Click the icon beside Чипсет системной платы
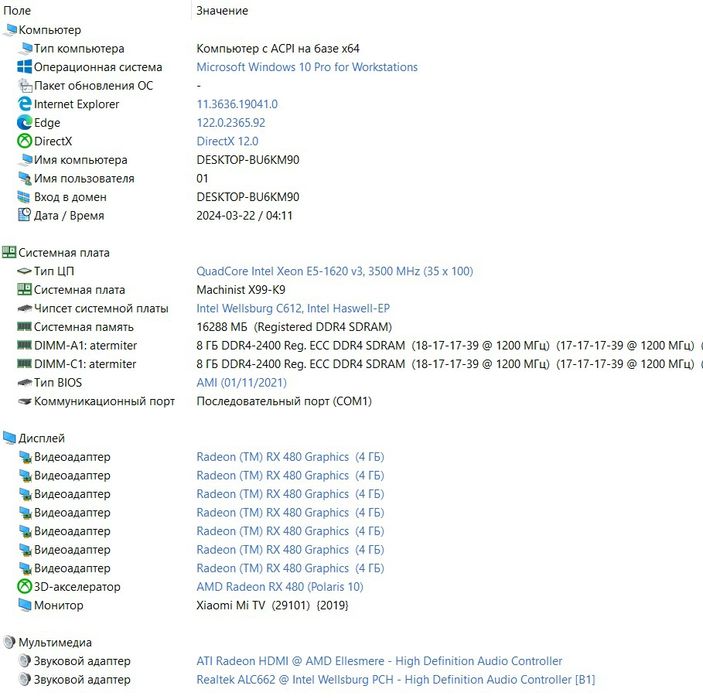Screen dimensions: 703x699 point(24,308)
